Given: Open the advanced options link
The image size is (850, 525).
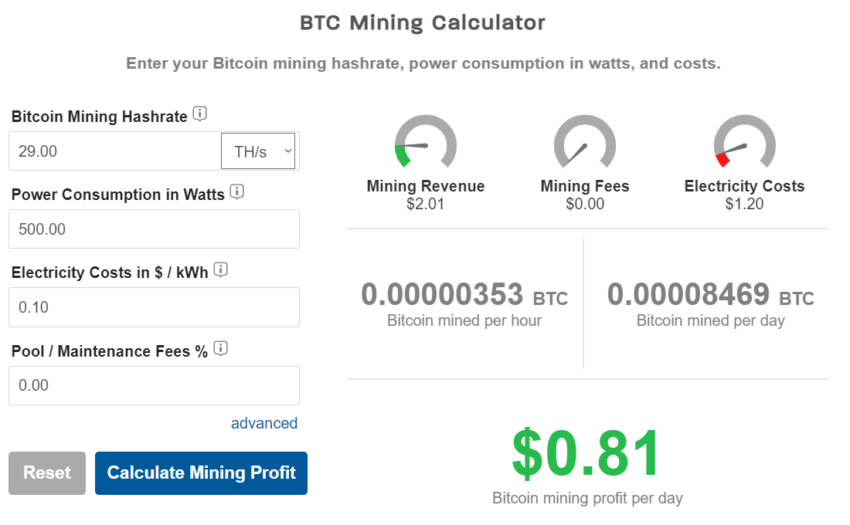Looking at the screenshot, I should 264,423.
